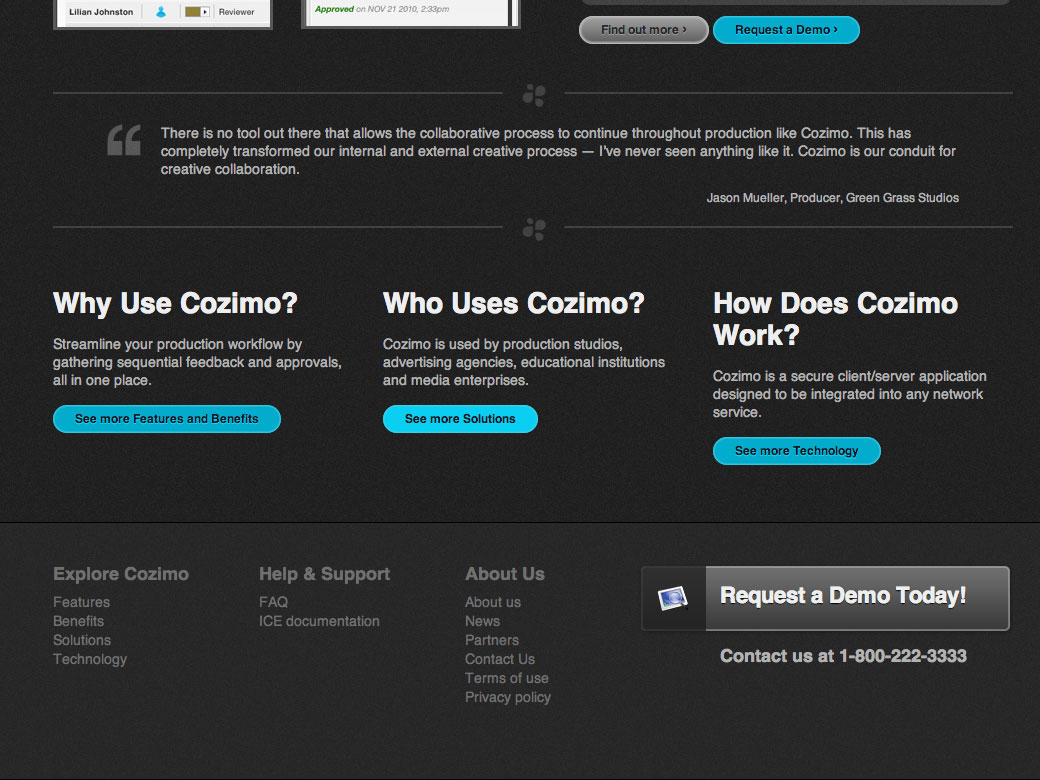Click the testimonial quote paragraph
The height and width of the screenshot is (780, 1040).
558,151
